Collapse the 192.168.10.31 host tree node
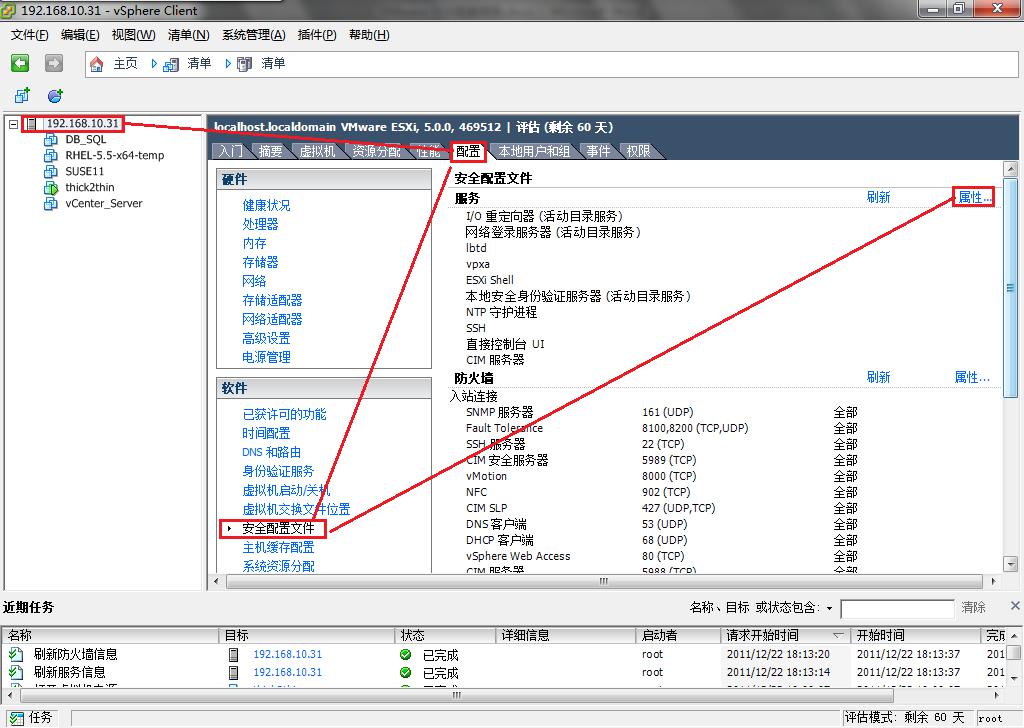Screen dimensions: 1024x728 [x=13, y=124]
